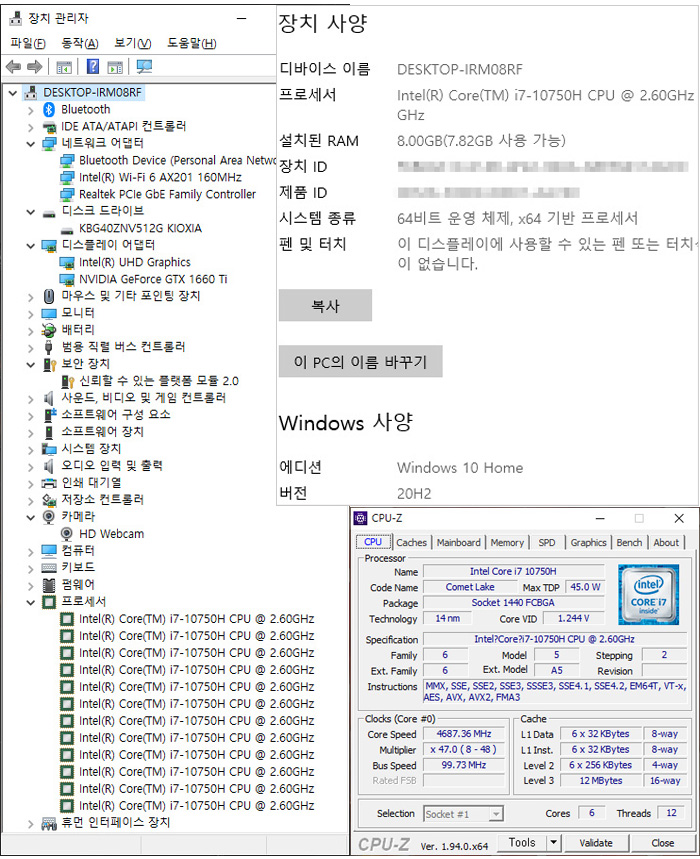Switch to the Memory tab in CPU-Z
700x859 pixels.
507,542
